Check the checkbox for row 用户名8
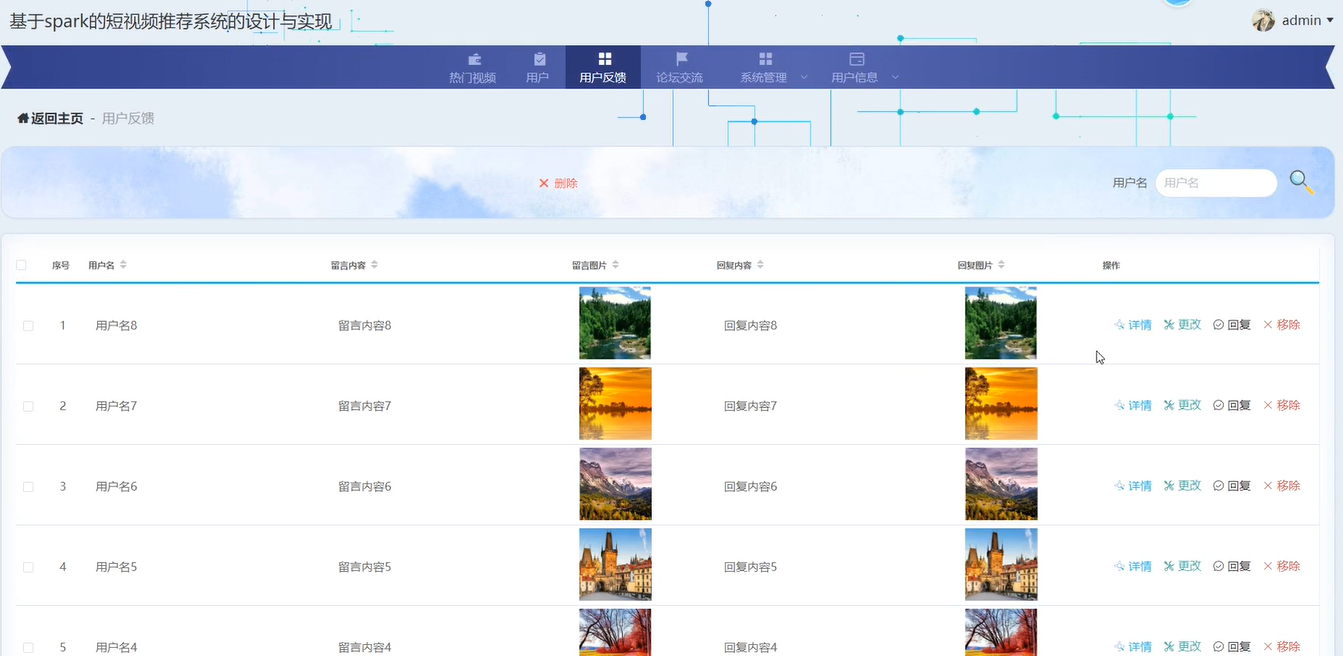The width and height of the screenshot is (1343, 656). (28, 326)
